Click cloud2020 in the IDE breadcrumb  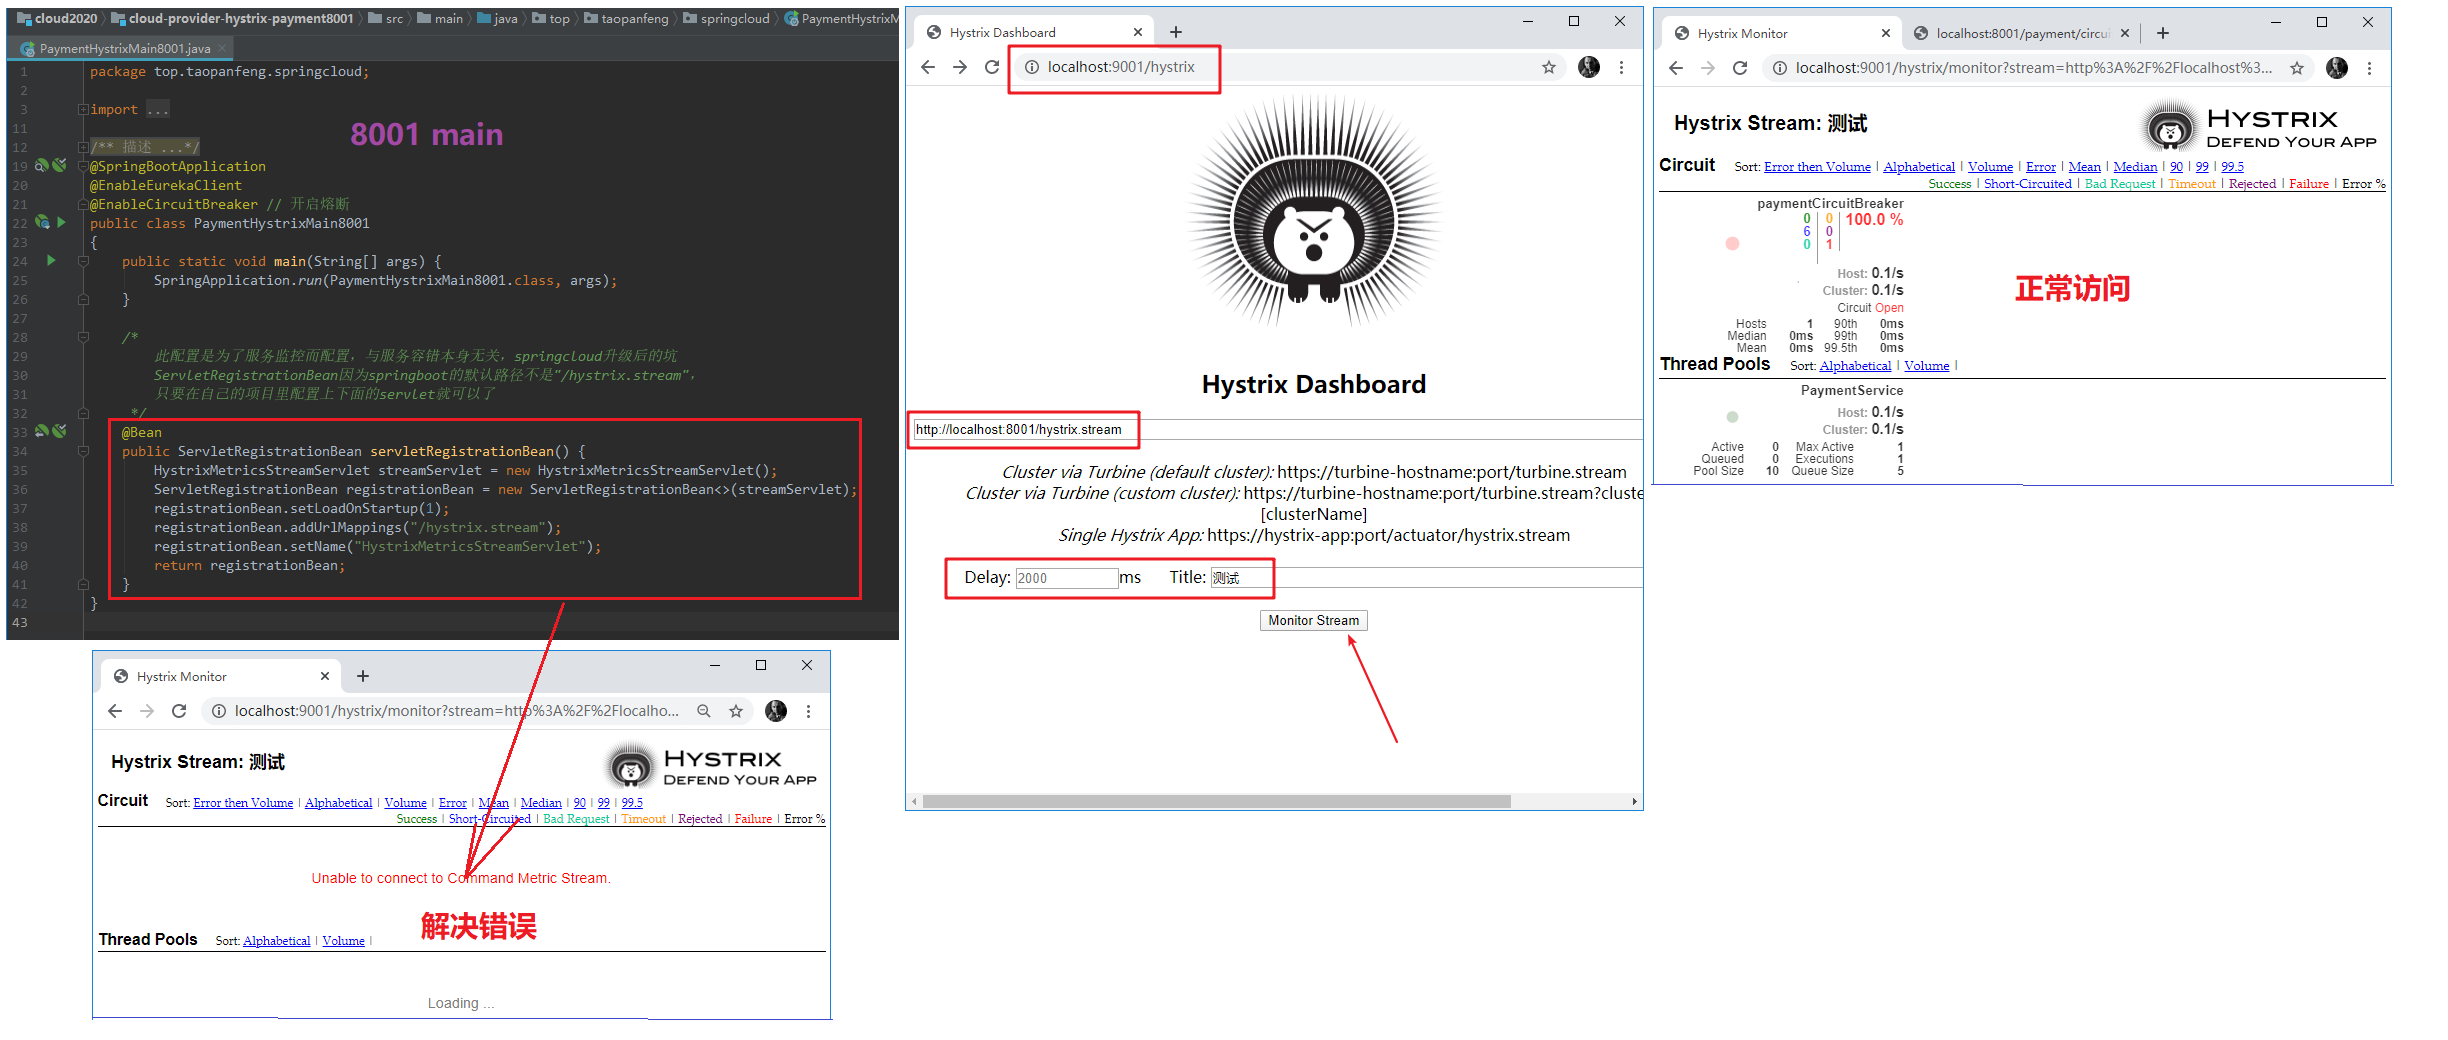pos(58,18)
